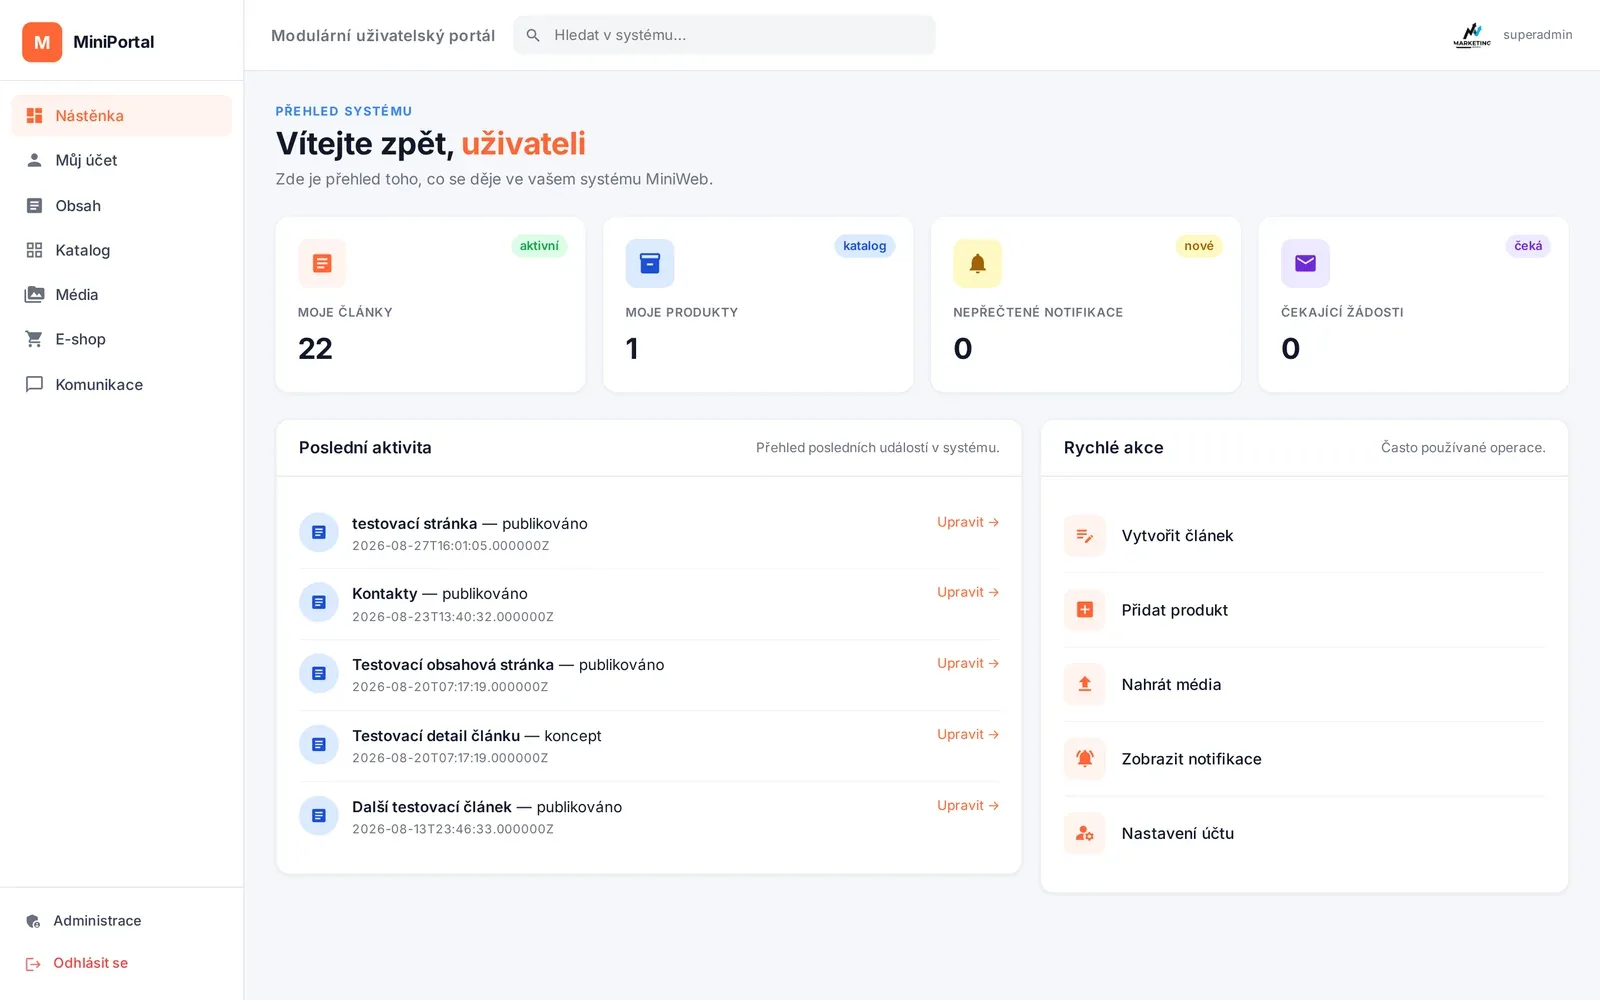
Task: Click Upravit for Kontakty
Action: click(968, 592)
